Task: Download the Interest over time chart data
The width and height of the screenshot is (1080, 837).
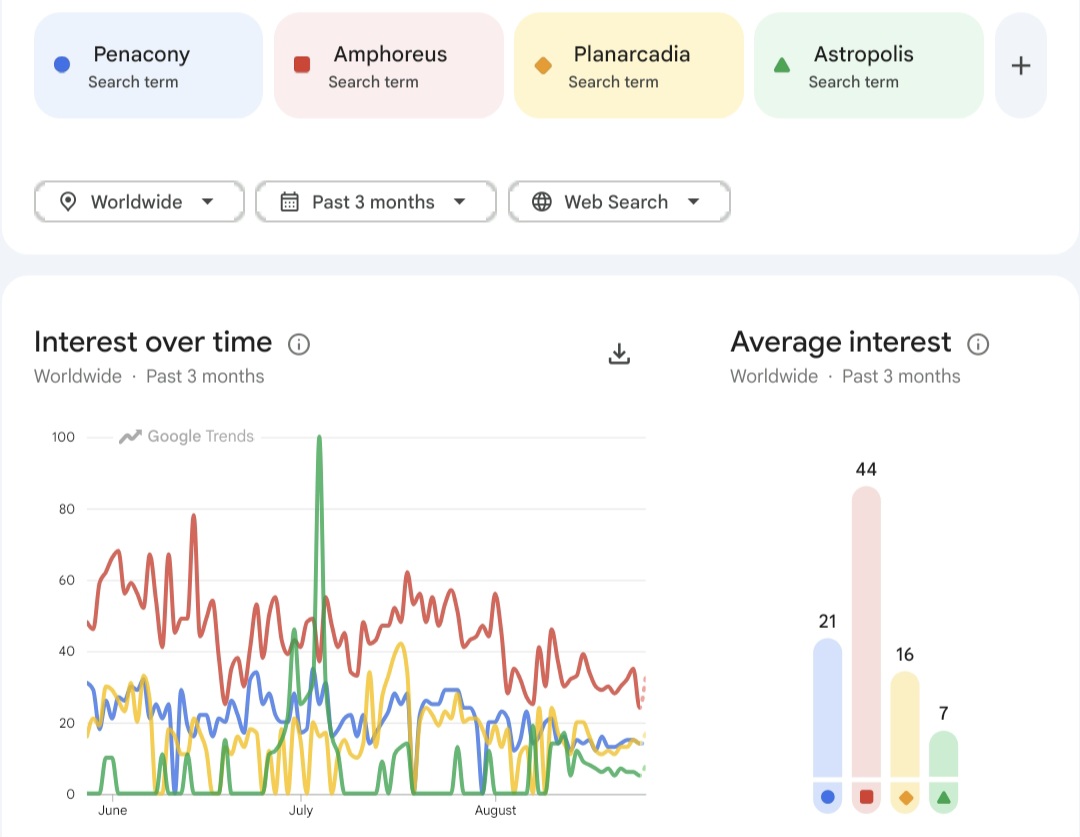Action: [619, 353]
